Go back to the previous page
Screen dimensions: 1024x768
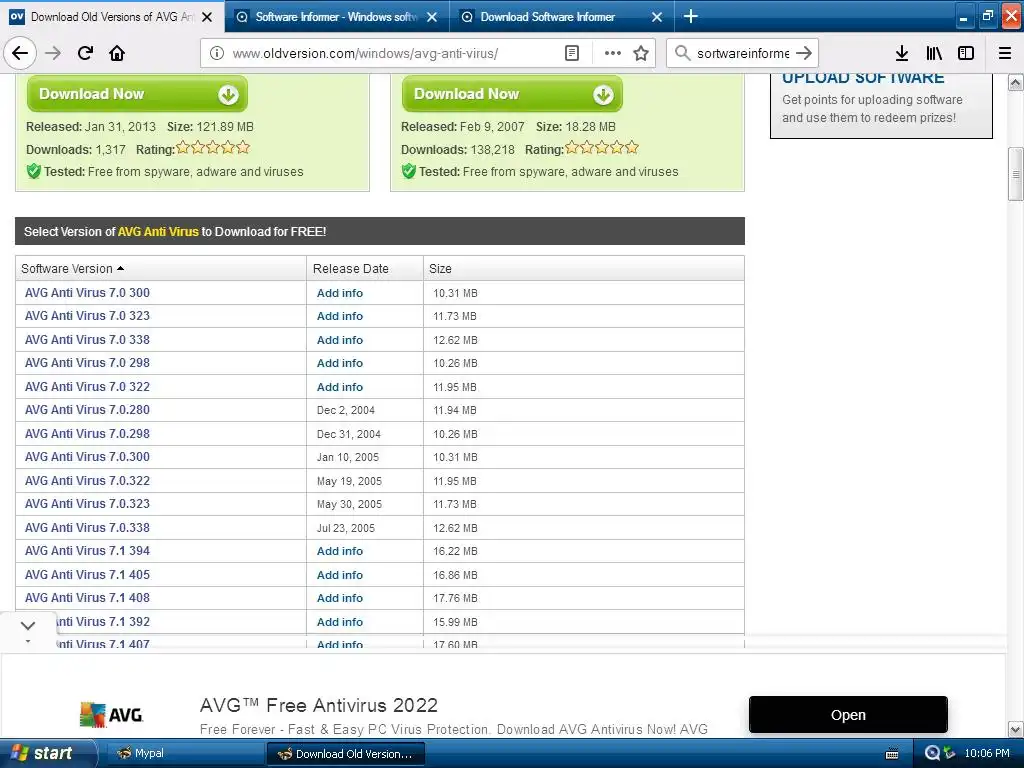pyautogui.click(x=20, y=53)
